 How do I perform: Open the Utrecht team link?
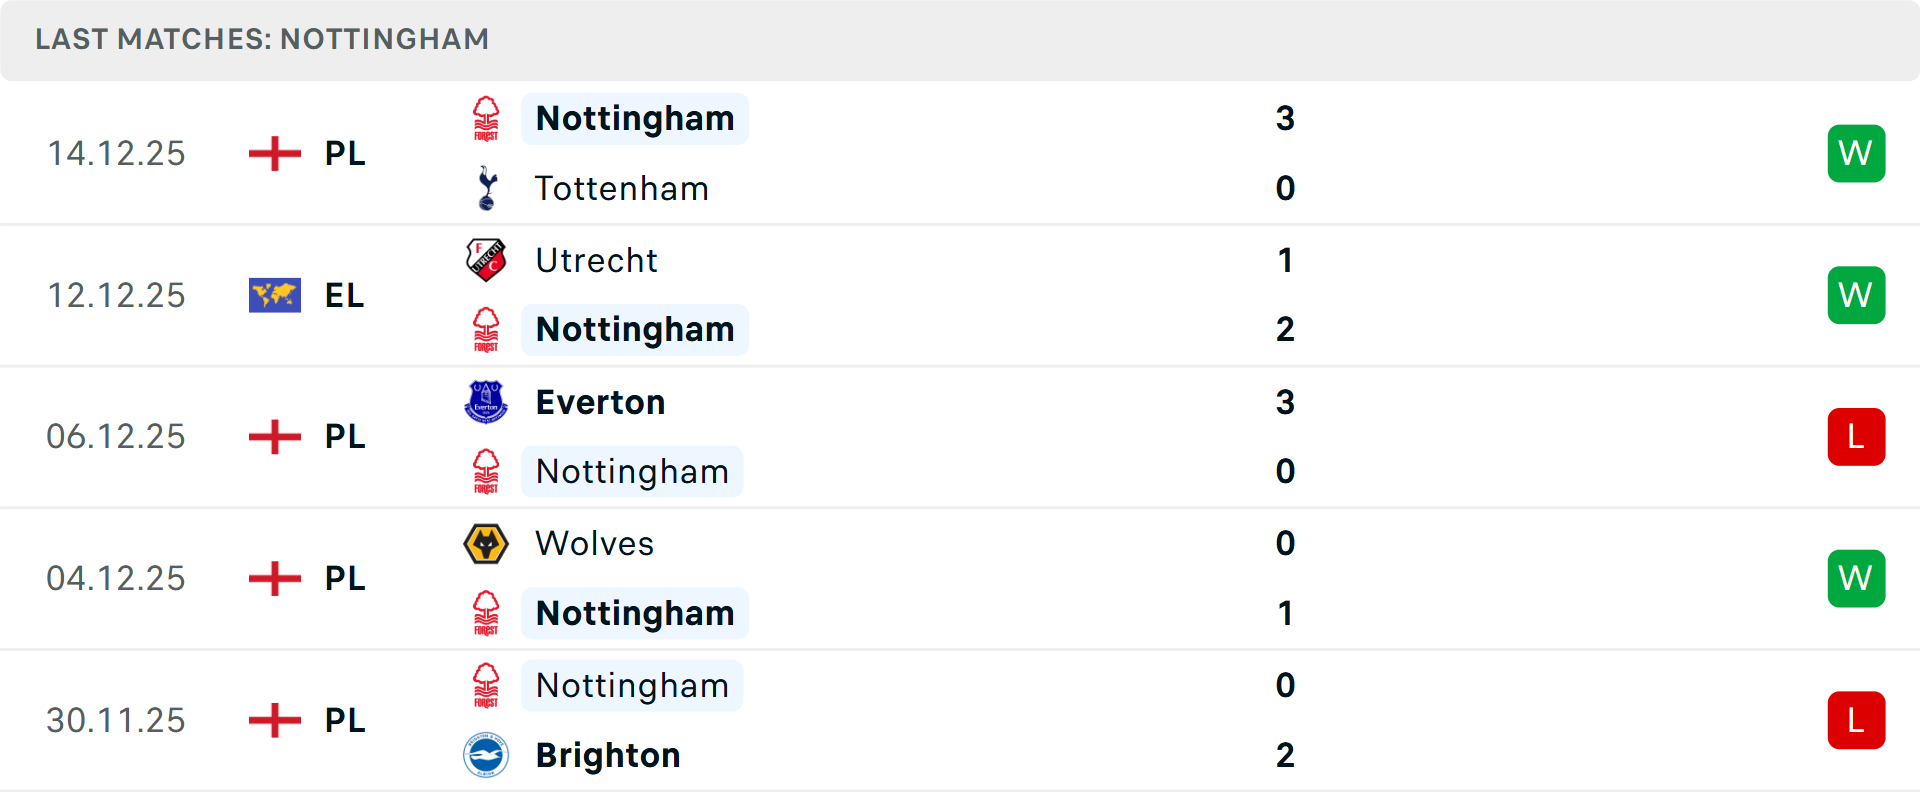click(596, 260)
